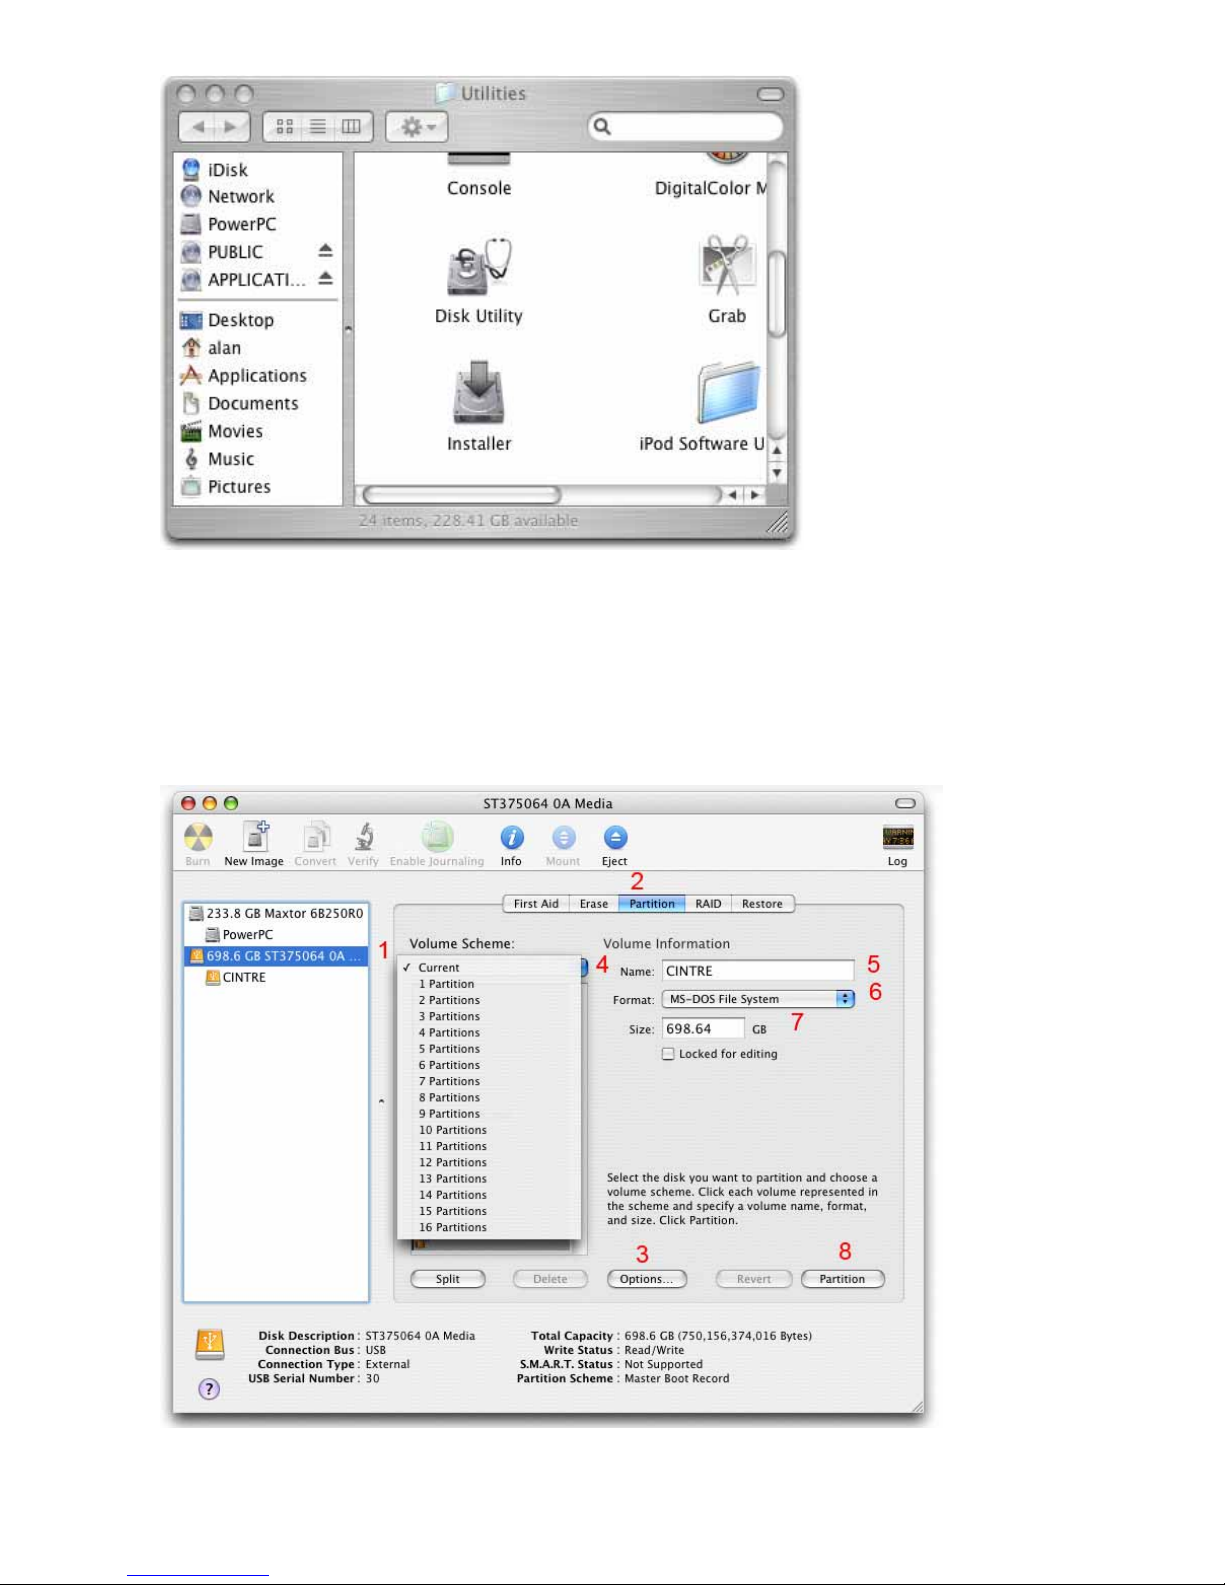Eject the PUBLIC volume

pos(325,251)
